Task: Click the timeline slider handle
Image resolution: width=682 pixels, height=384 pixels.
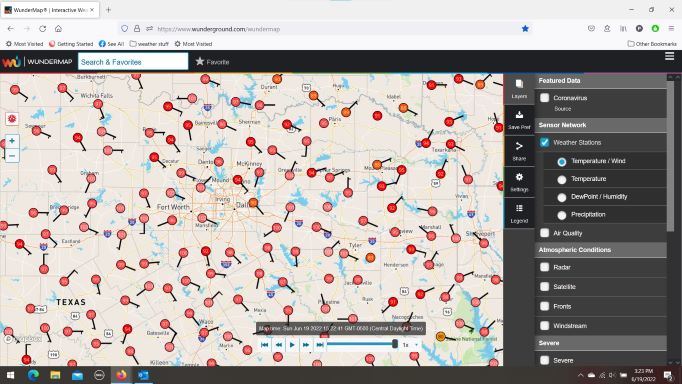Action: pos(395,344)
